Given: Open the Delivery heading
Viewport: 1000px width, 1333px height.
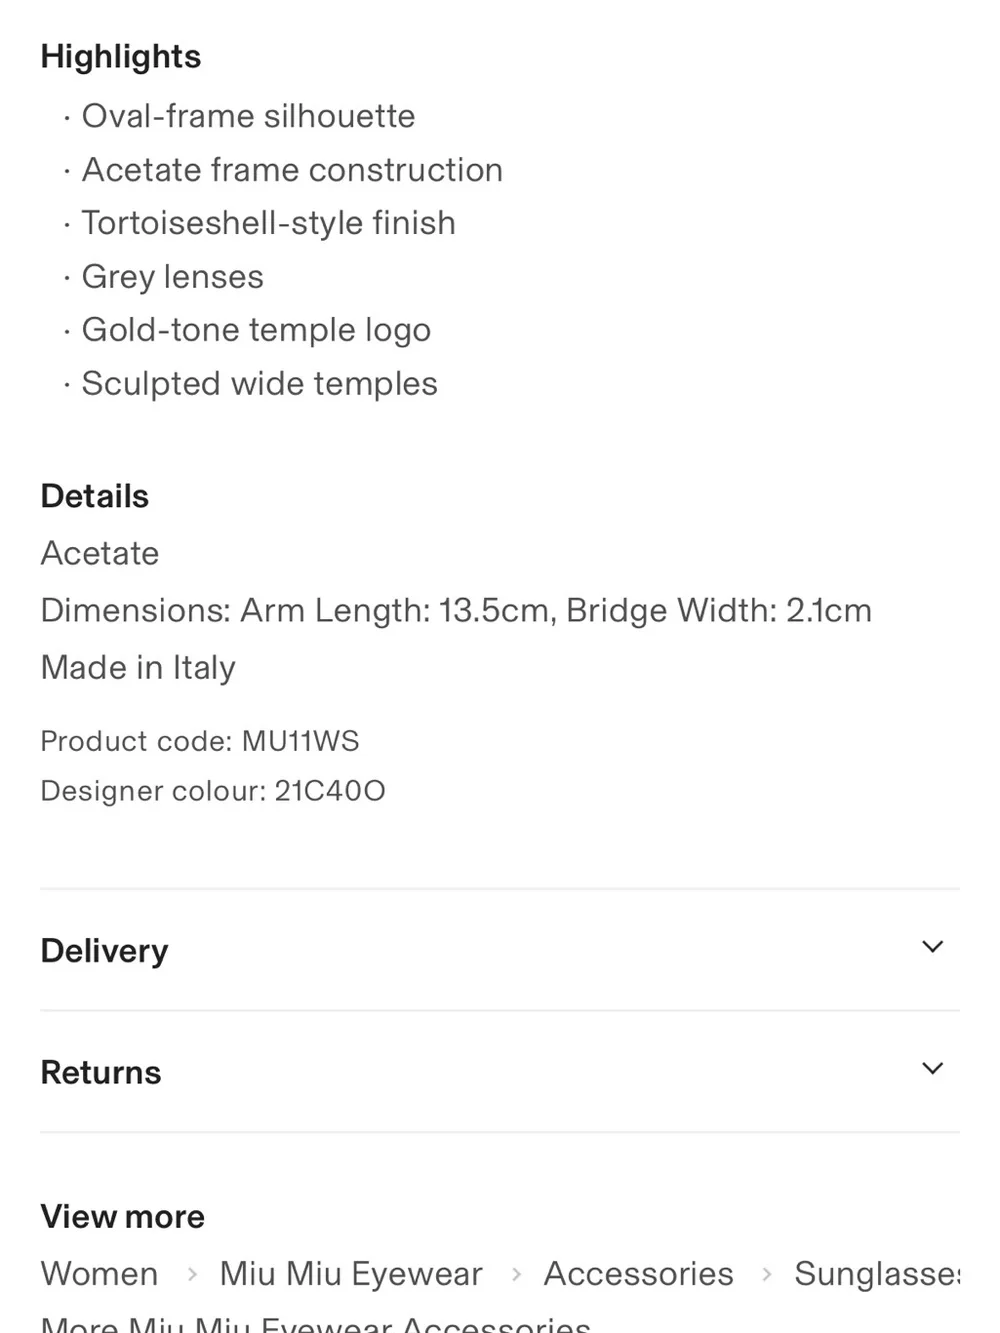Looking at the screenshot, I should coord(104,951).
